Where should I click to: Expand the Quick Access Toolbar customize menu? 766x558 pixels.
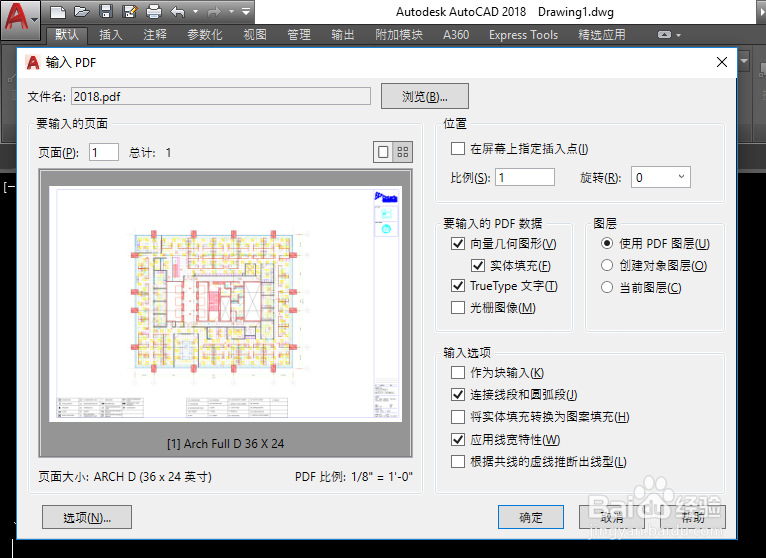(x=246, y=12)
